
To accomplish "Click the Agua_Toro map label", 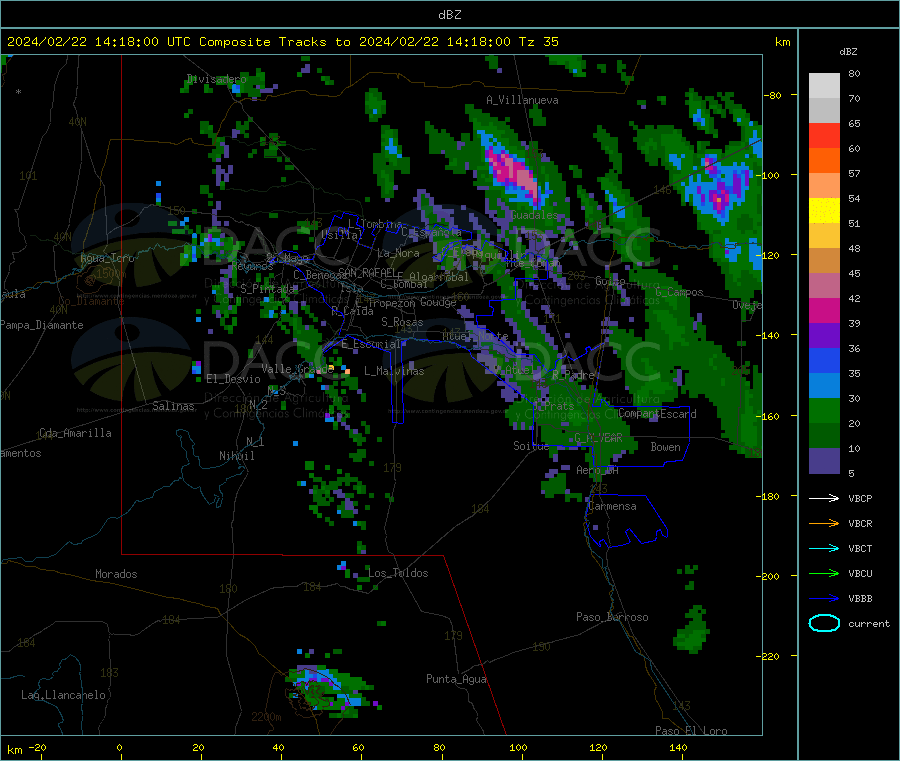I will click(x=107, y=258).
